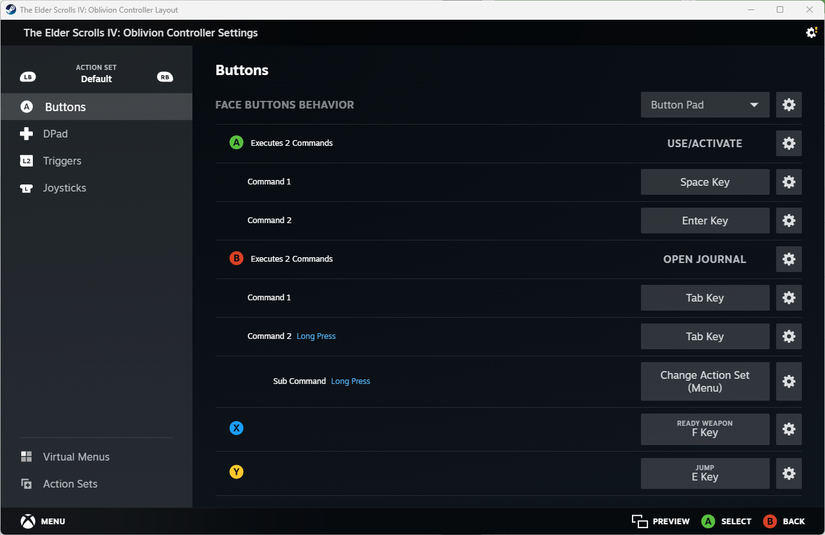The height and width of the screenshot is (535, 825).
Task: Click the red B button icon in the list
Action: point(236,258)
